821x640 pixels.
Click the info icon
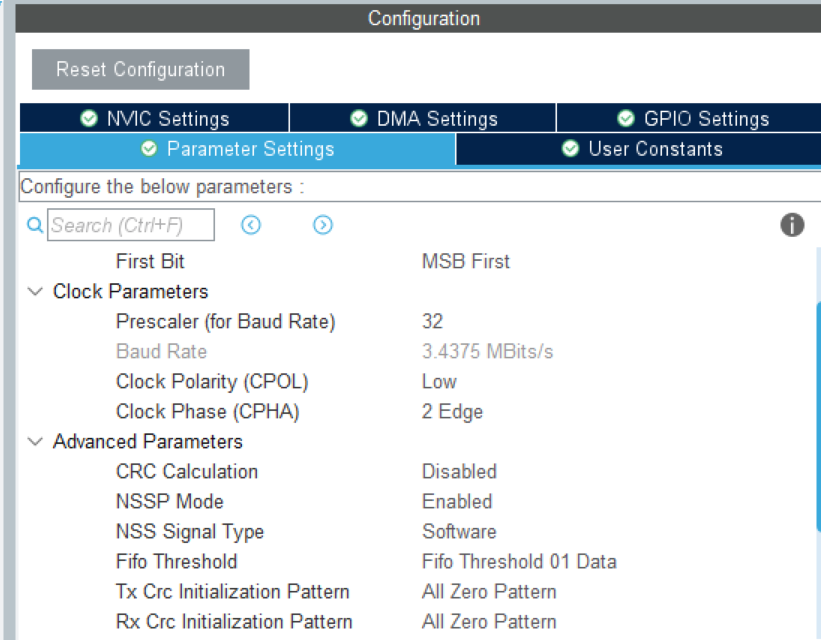[792, 225]
